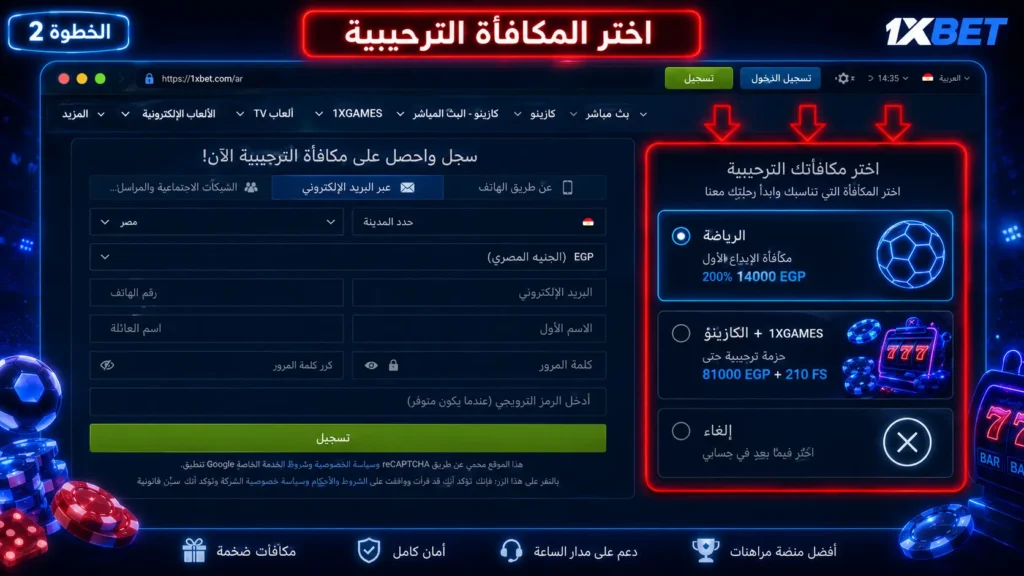
Task: Click the trophy icon in the footer
Action: point(705,551)
